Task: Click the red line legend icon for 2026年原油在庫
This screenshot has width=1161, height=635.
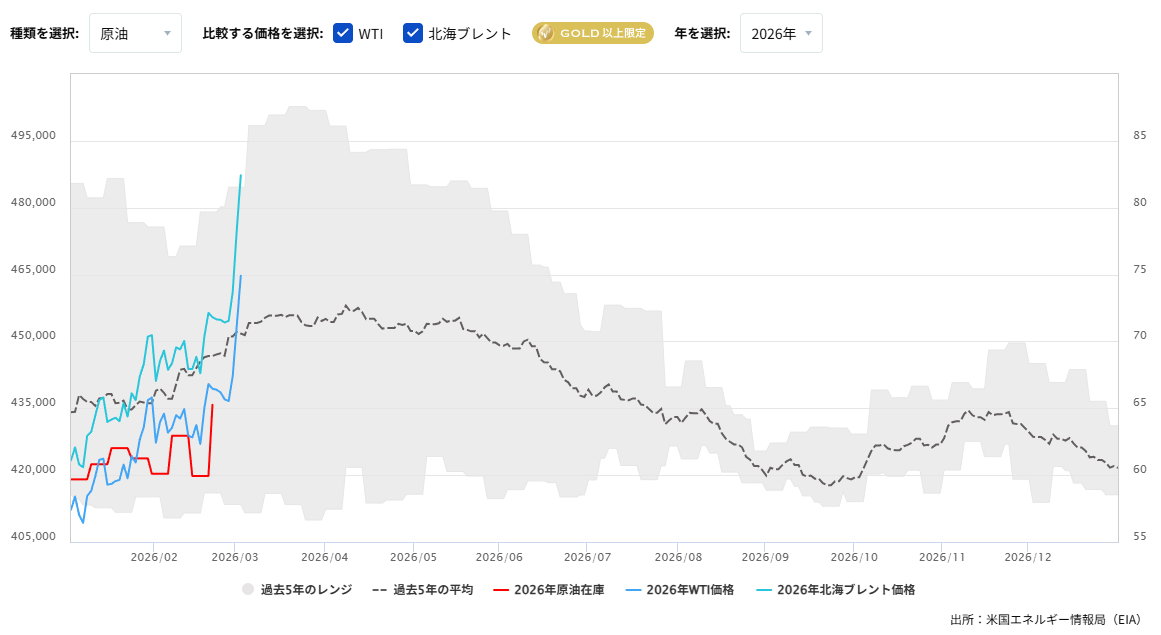Action: (502, 589)
